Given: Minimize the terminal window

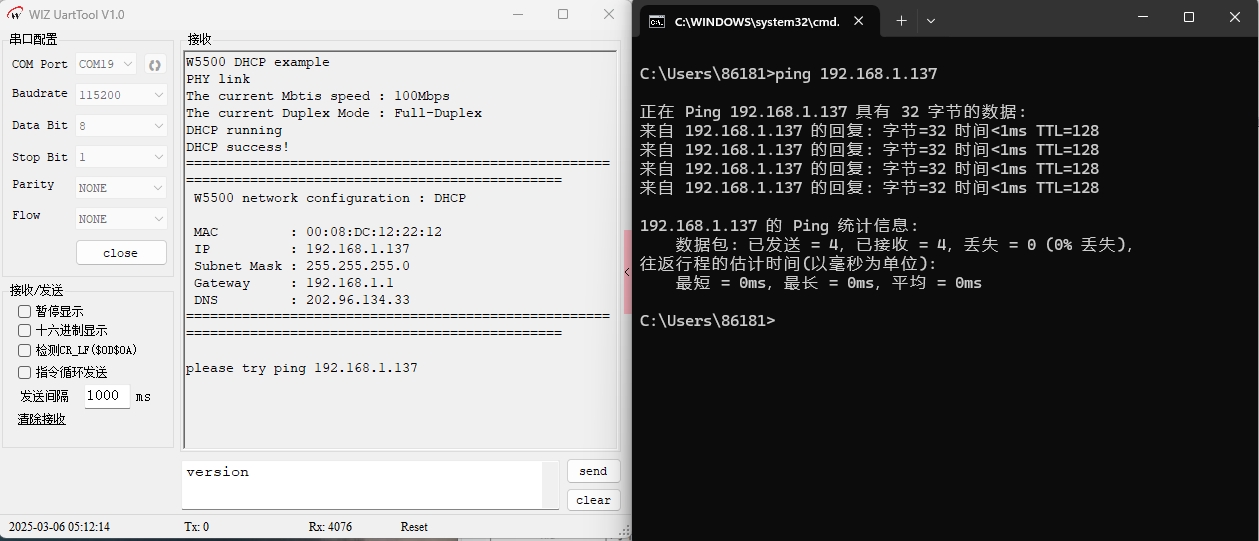Looking at the screenshot, I should (1143, 18).
